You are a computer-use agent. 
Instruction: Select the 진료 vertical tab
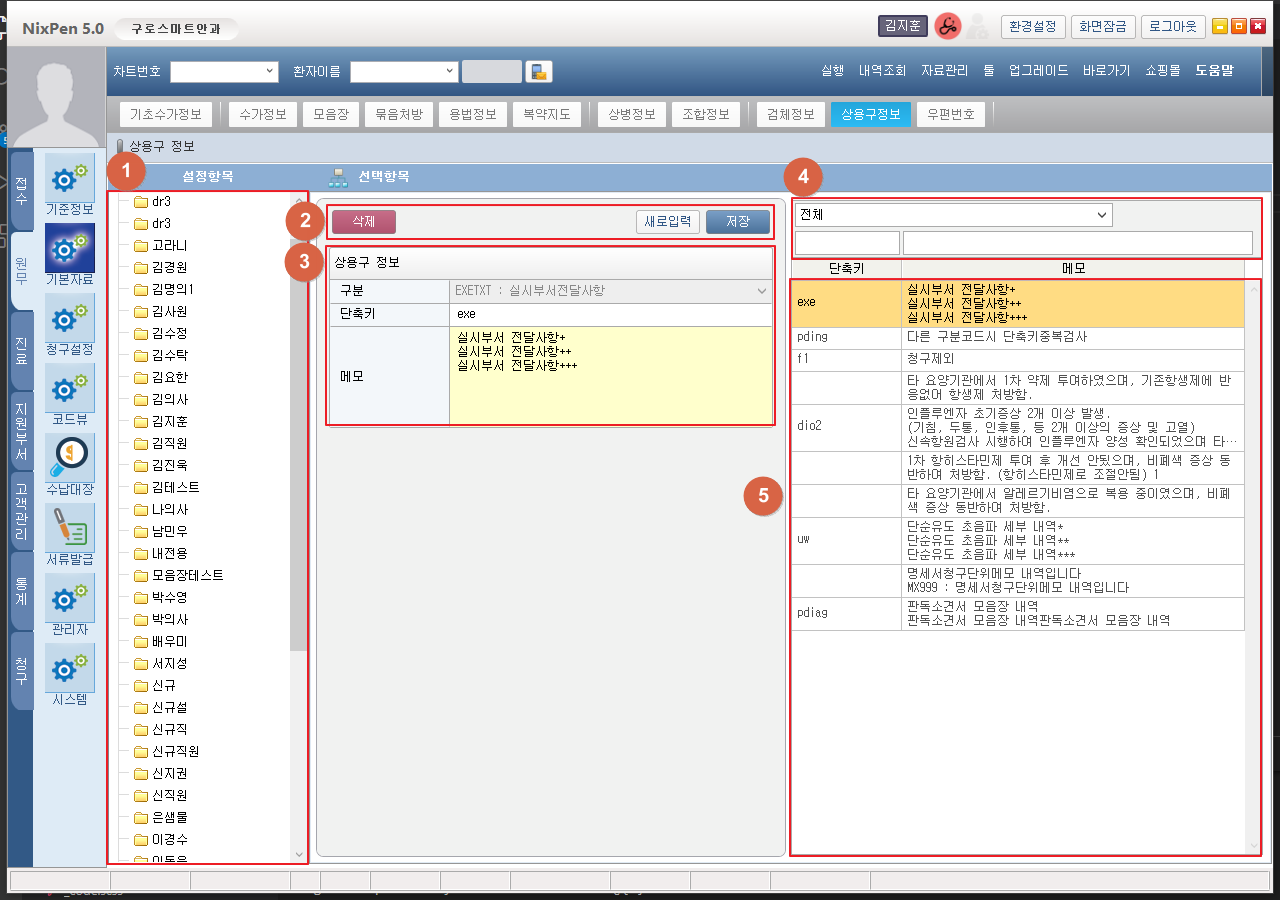[x=21, y=350]
